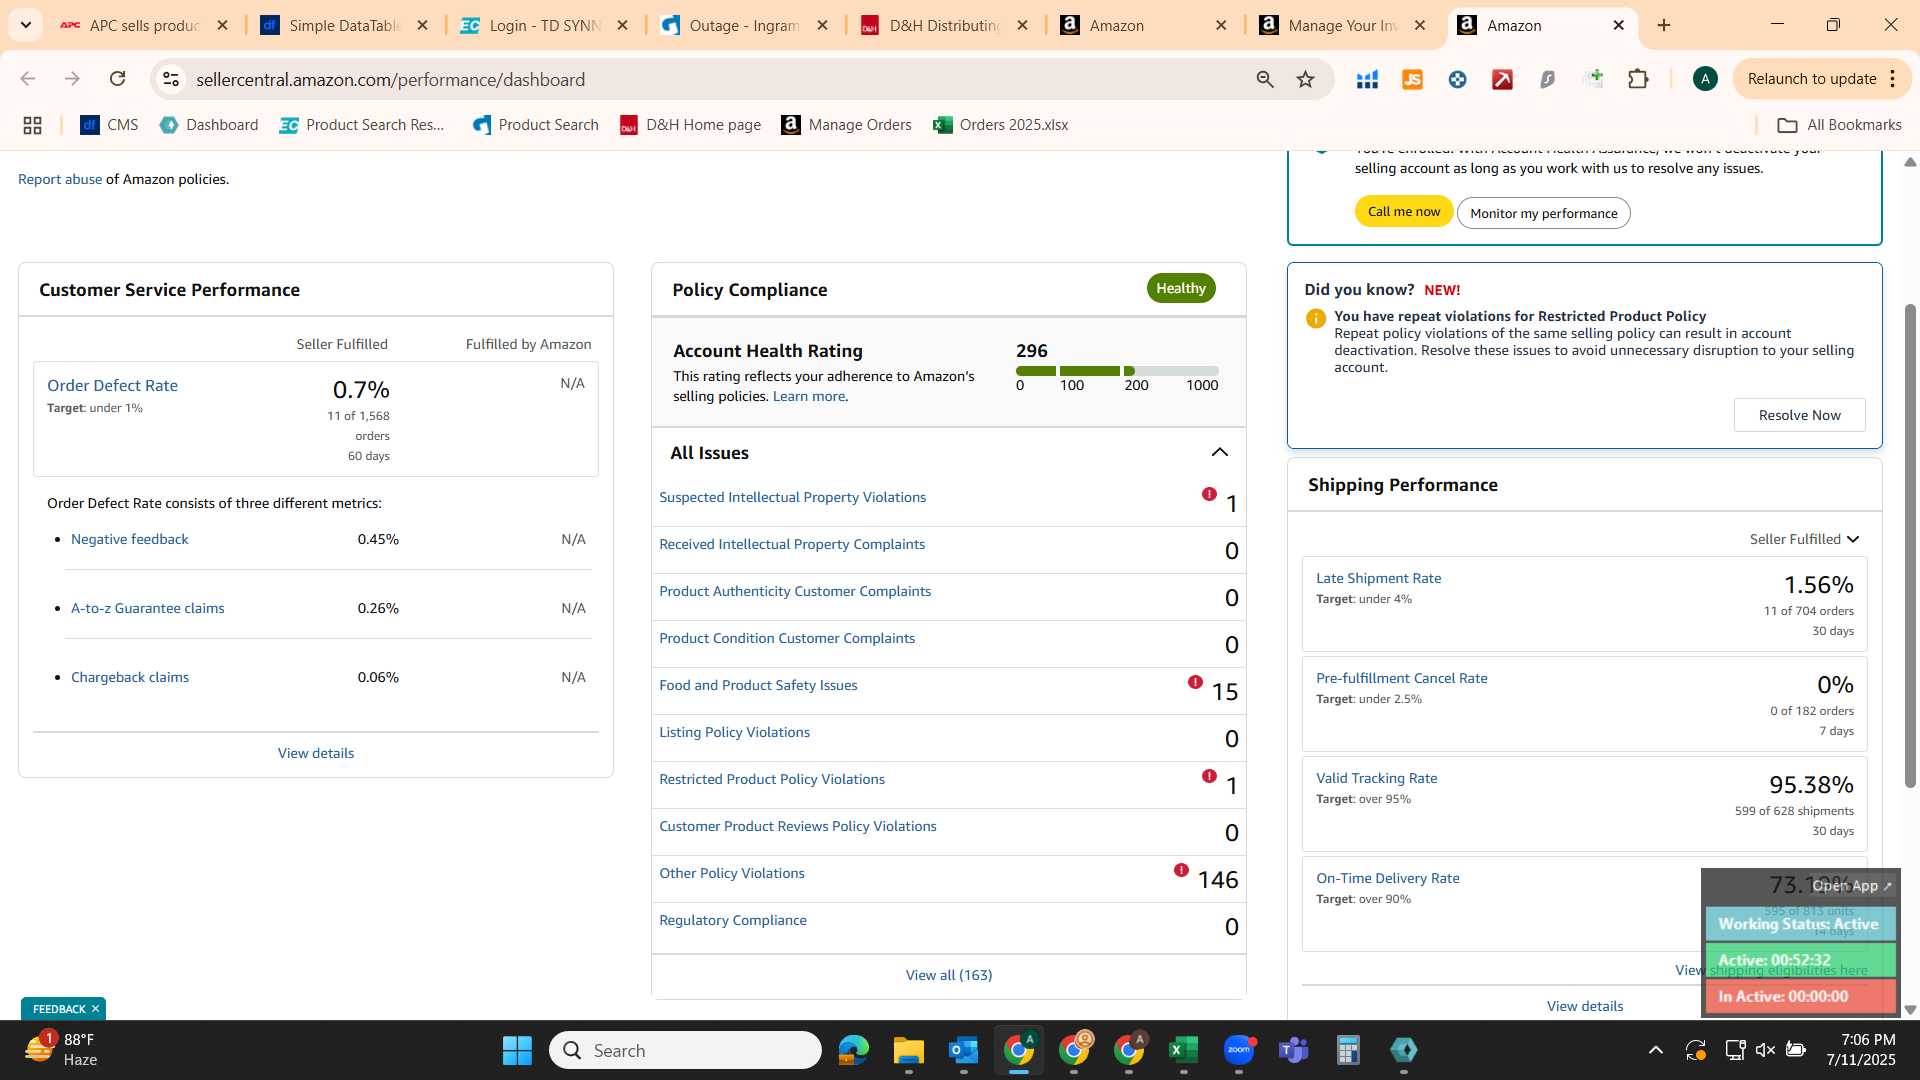Click the Call me now button
This screenshot has height=1080, width=1920.
coord(1403,212)
